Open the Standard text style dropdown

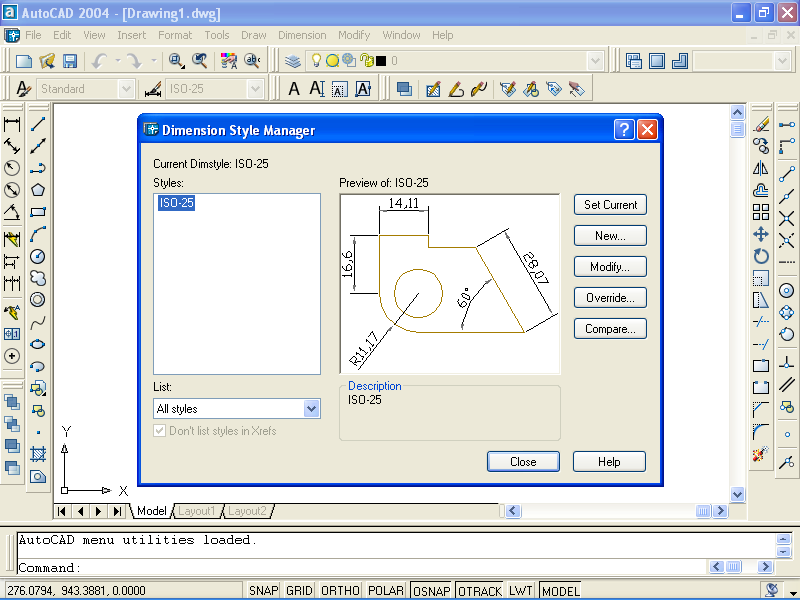coord(126,89)
